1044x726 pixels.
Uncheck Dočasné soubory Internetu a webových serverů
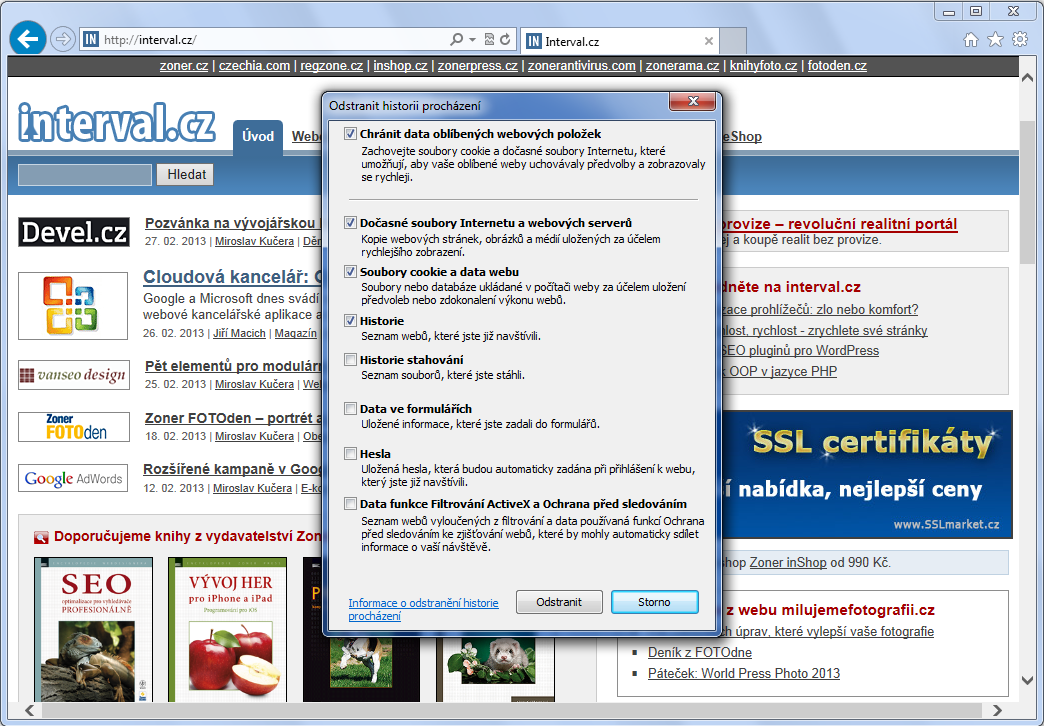(350, 222)
